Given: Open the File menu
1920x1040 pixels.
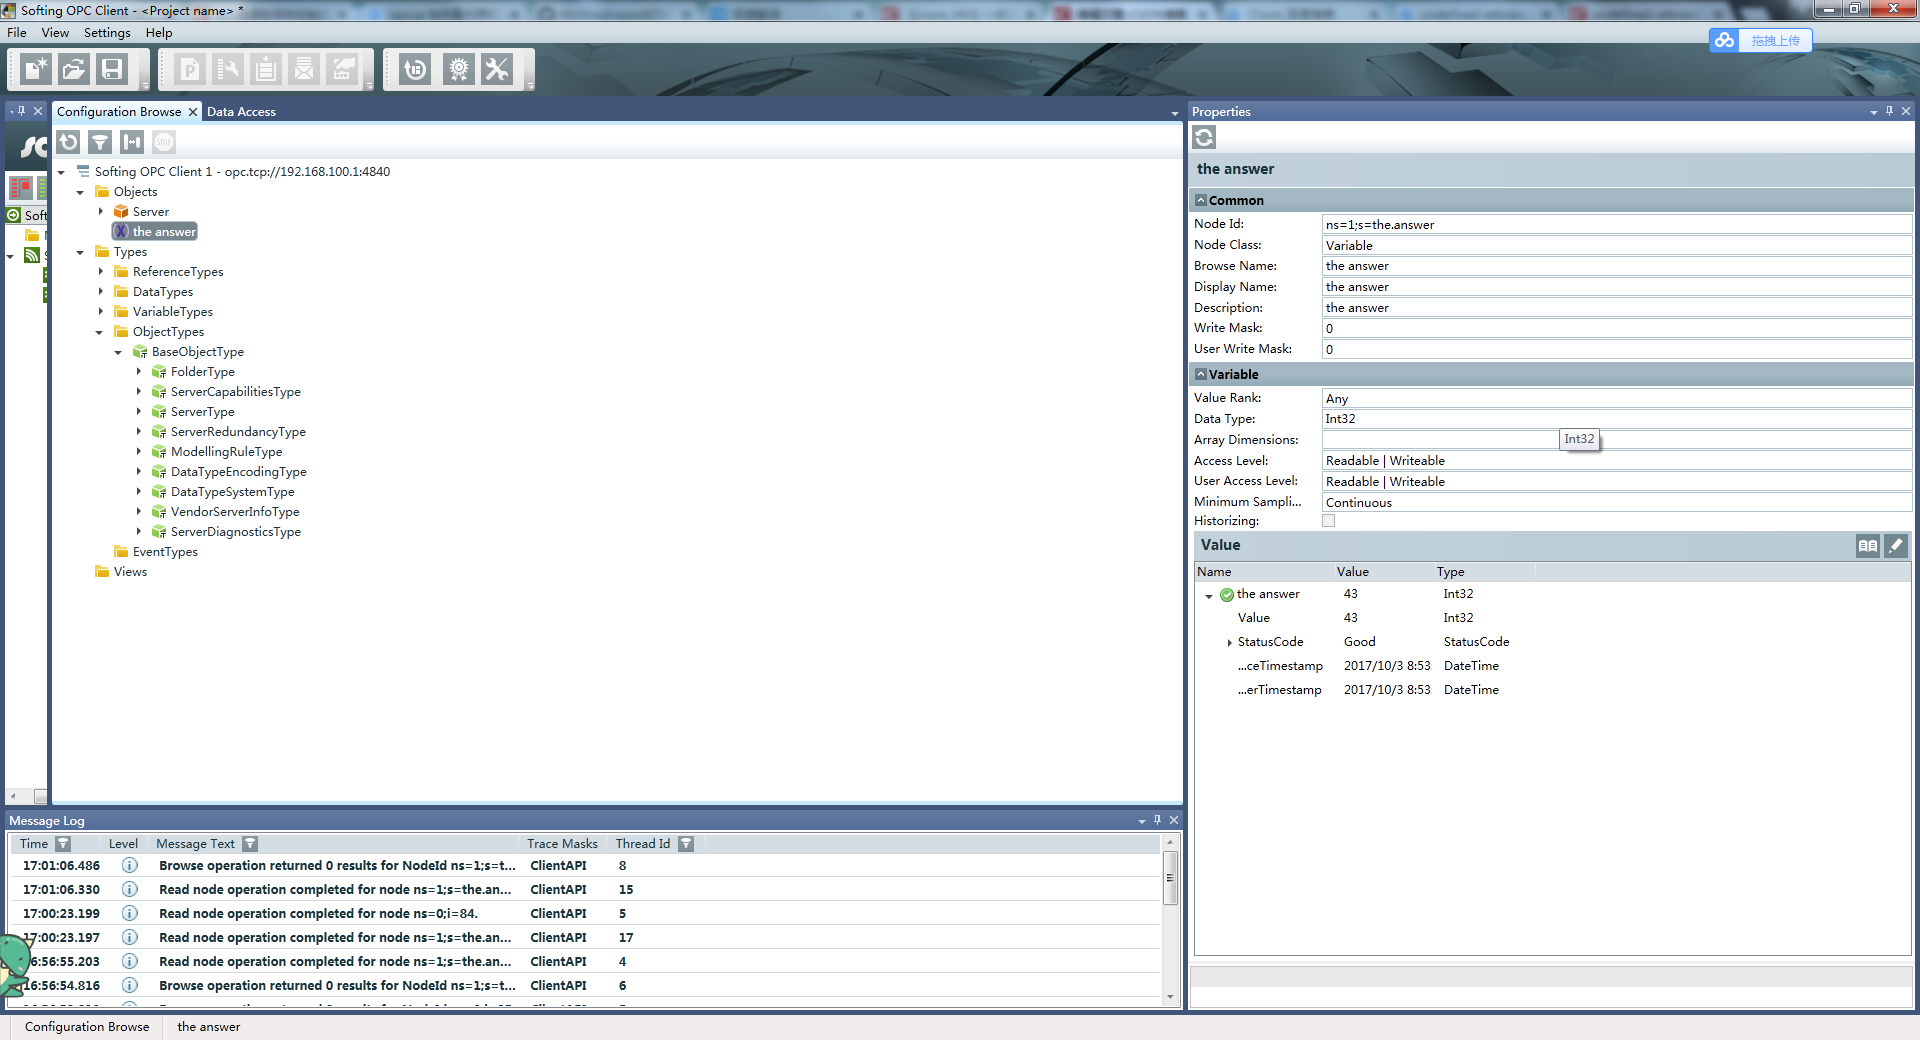Looking at the screenshot, I should point(17,32).
